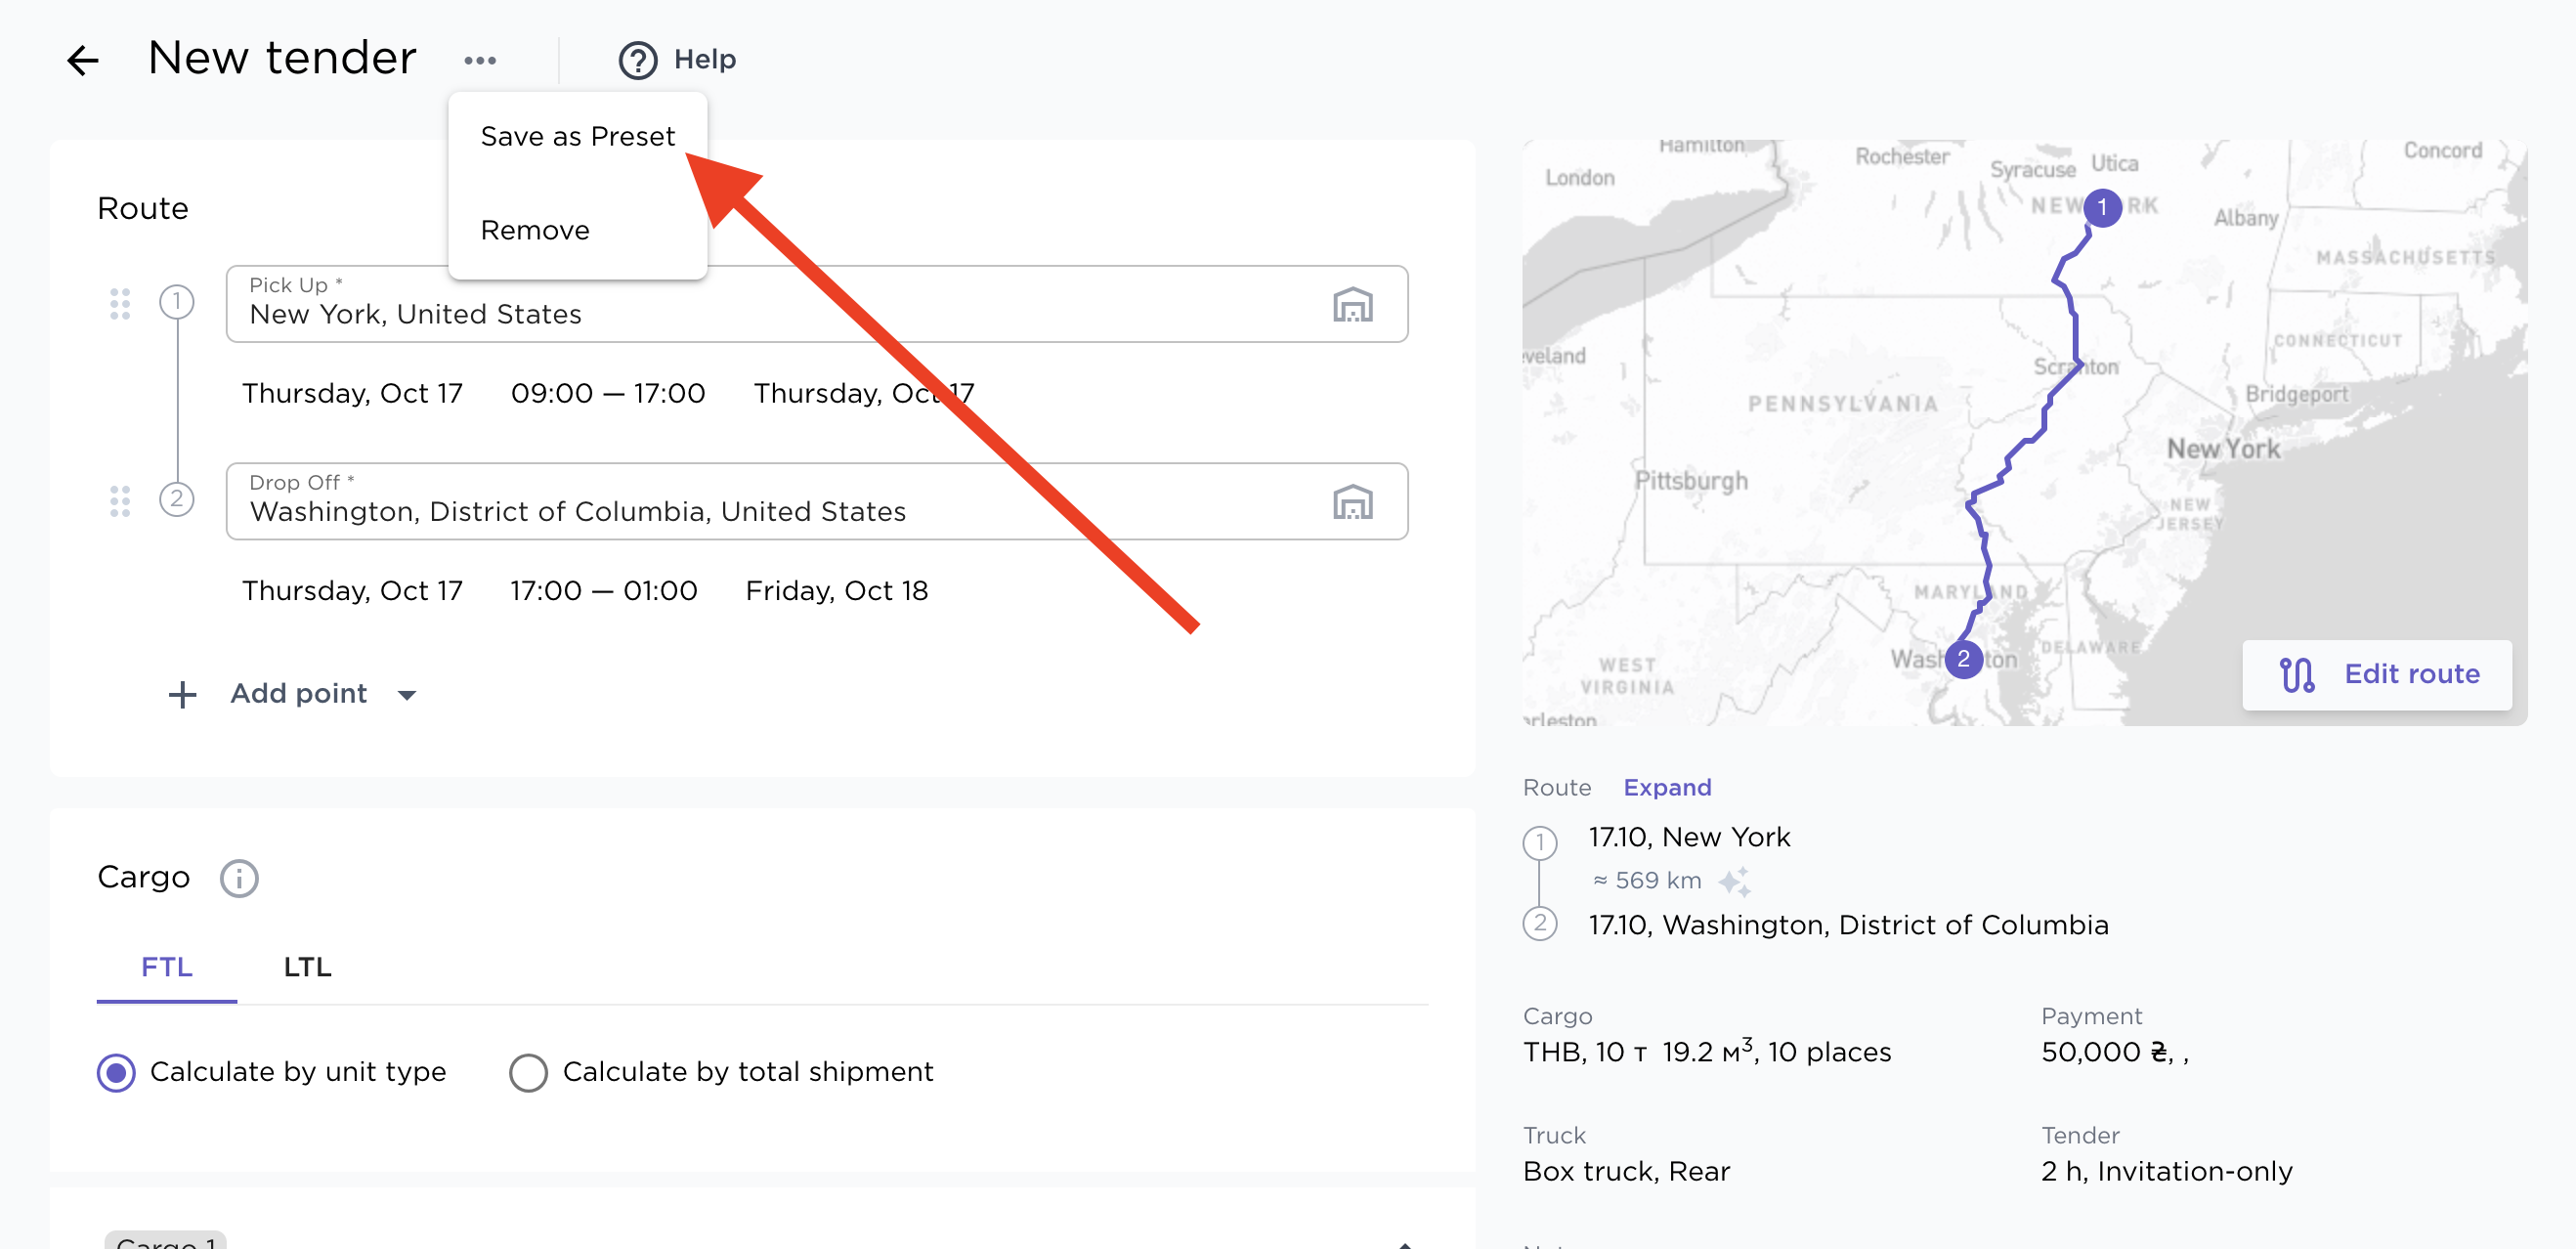Click the Expand link beside Route

click(x=1667, y=787)
